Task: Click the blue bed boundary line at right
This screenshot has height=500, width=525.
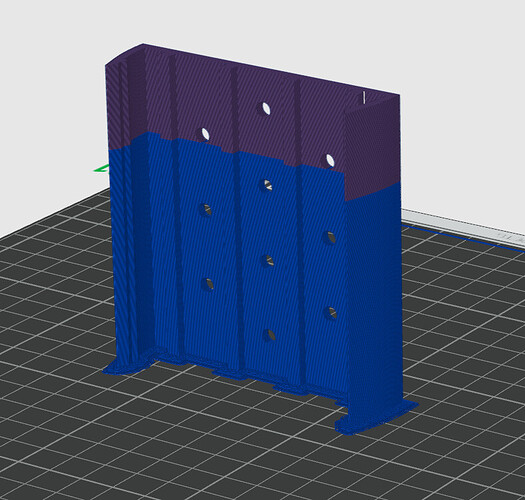Action: pos(464,237)
